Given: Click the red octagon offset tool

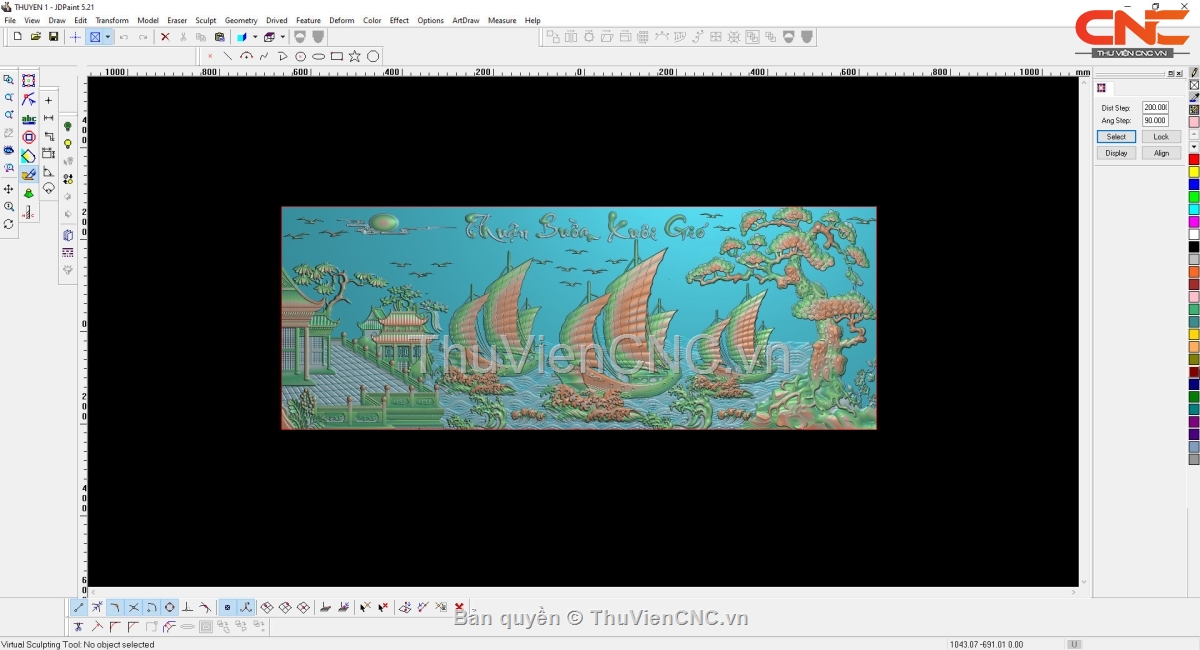Looking at the screenshot, I should pyautogui.click(x=29, y=137).
